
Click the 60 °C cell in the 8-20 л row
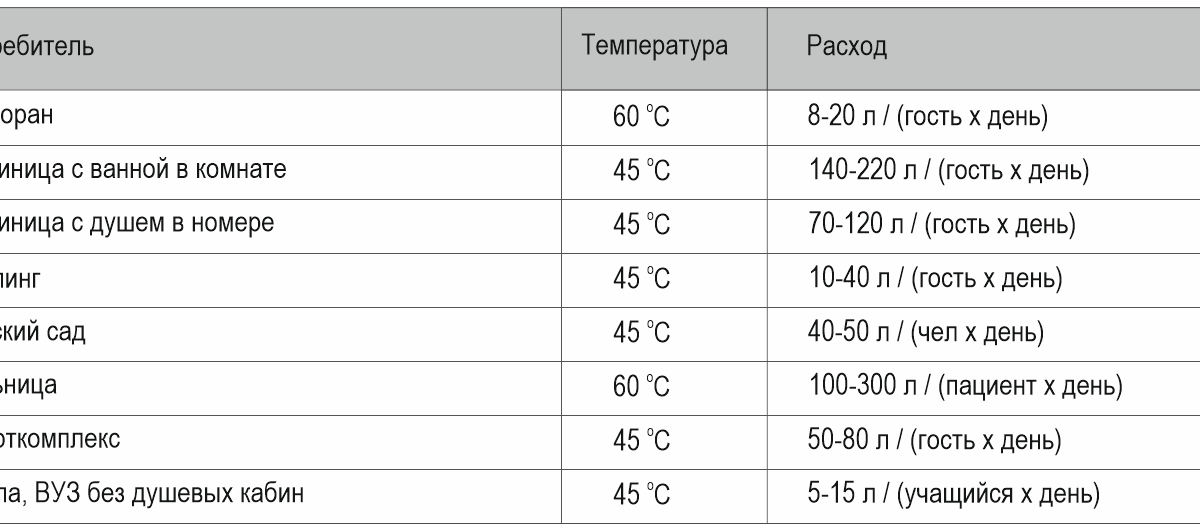641,117
